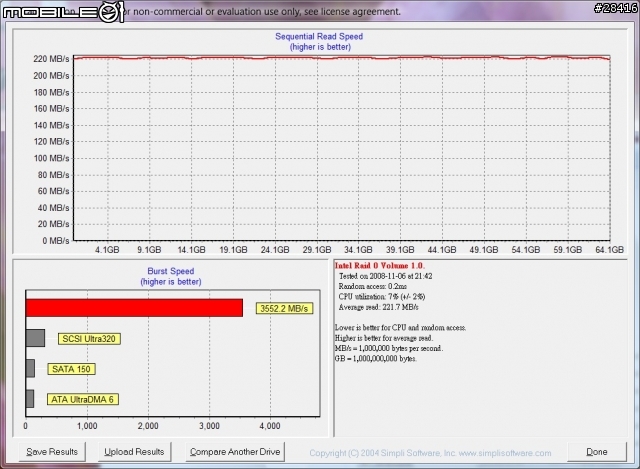
Task: Click the 0 MB/s axis label
Action: point(56,241)
